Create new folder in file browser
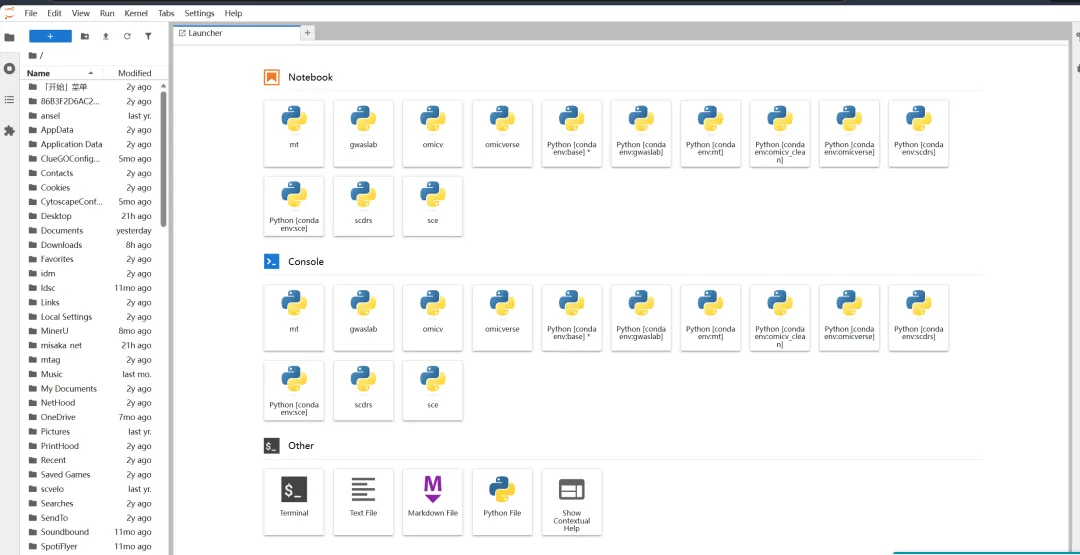Viewport: 1080px width, 555px height. click(x=85, y=36)
